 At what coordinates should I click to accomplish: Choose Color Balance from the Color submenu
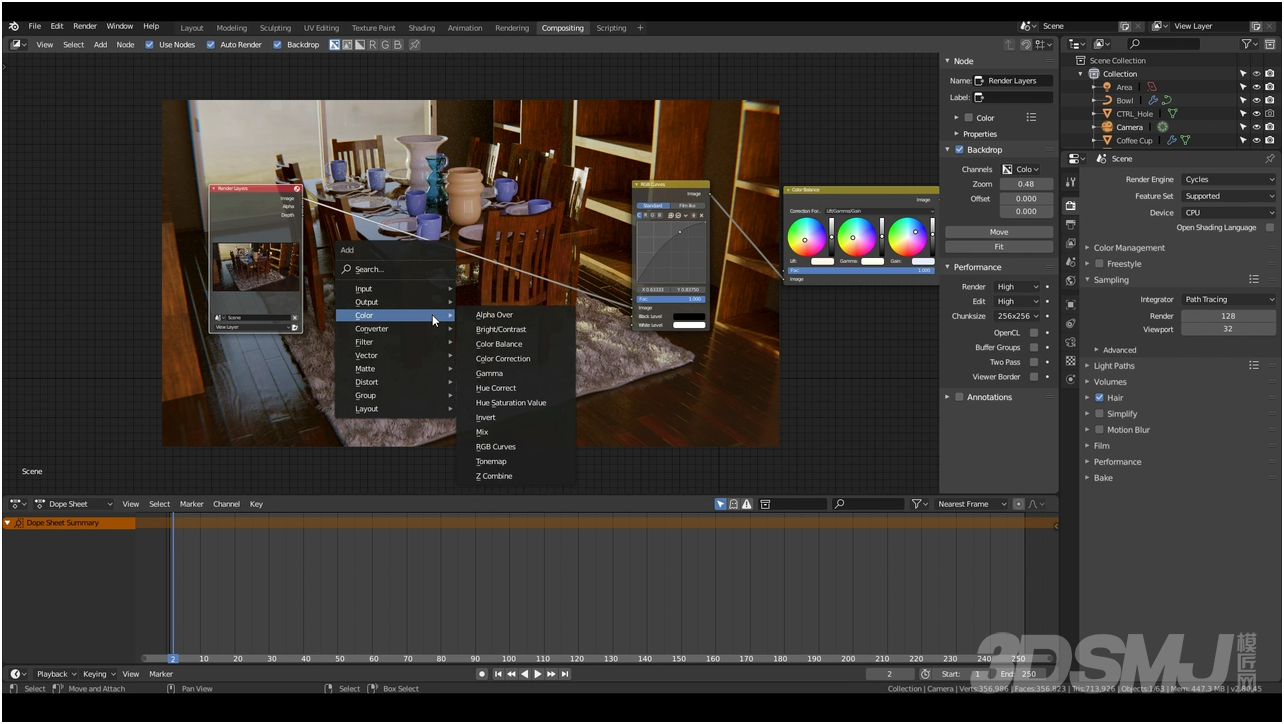click(x=499, y=344)
